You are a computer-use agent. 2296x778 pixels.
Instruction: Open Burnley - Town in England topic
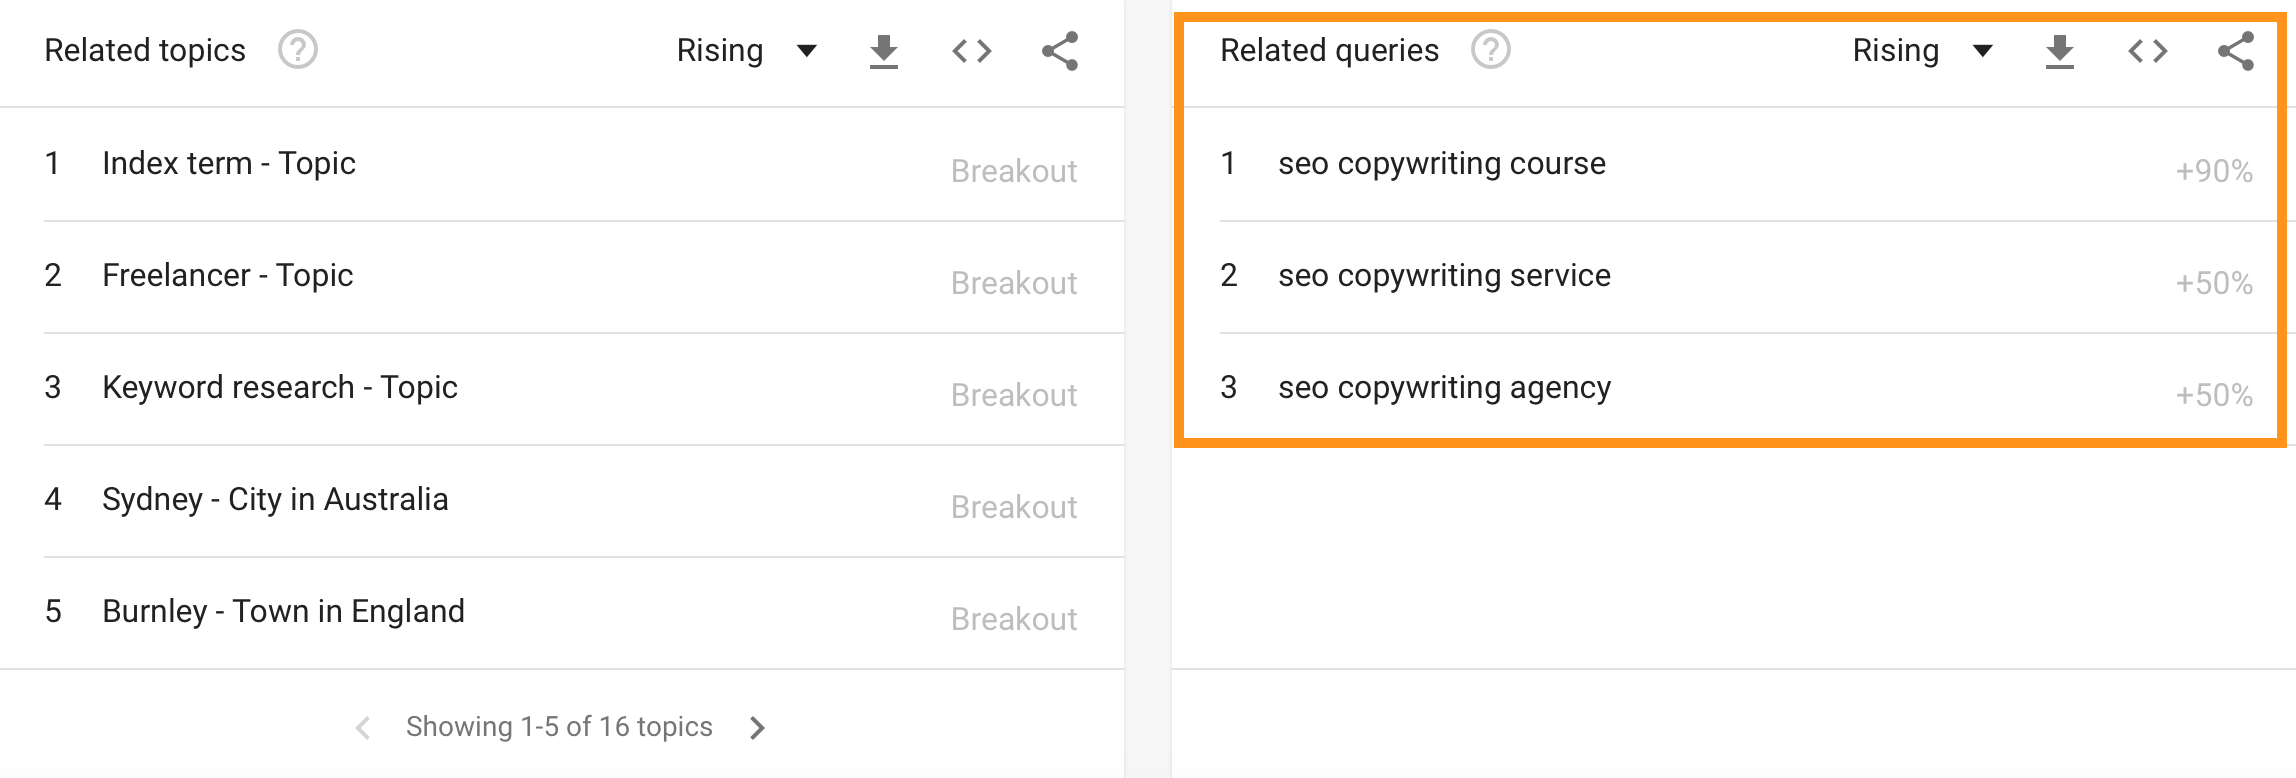tap(283, 612)
